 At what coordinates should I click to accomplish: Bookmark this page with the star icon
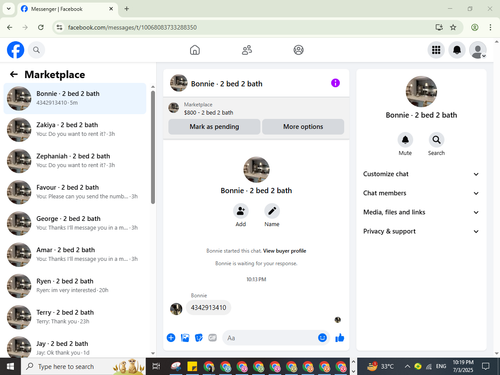[x=453, y=27]
